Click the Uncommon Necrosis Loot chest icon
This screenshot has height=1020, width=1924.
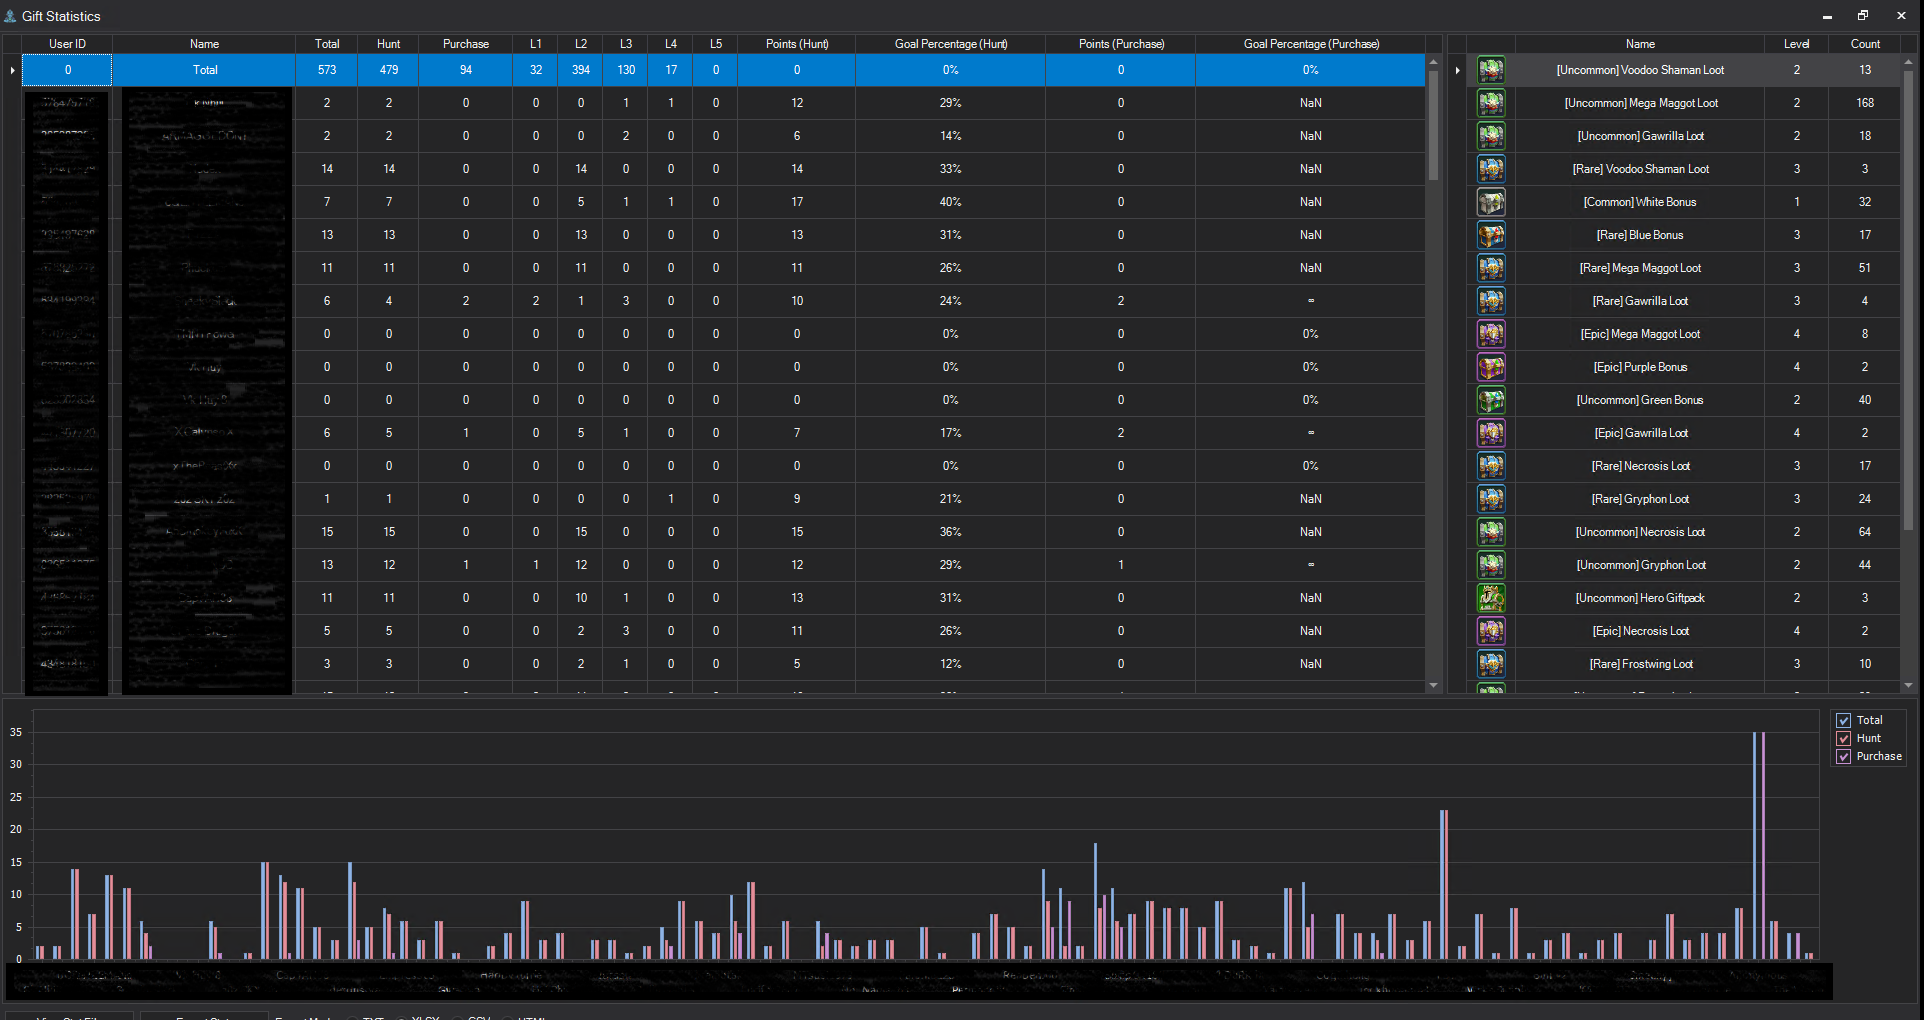coord(1491,532)
